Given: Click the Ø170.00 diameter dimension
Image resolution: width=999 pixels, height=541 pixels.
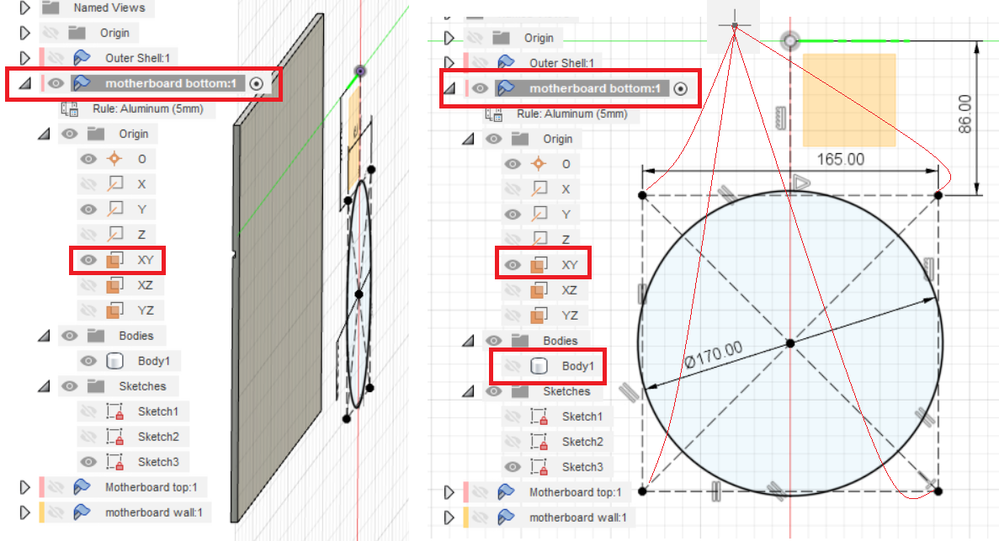Looking at the screenshot, I should [x=714, y=354].
